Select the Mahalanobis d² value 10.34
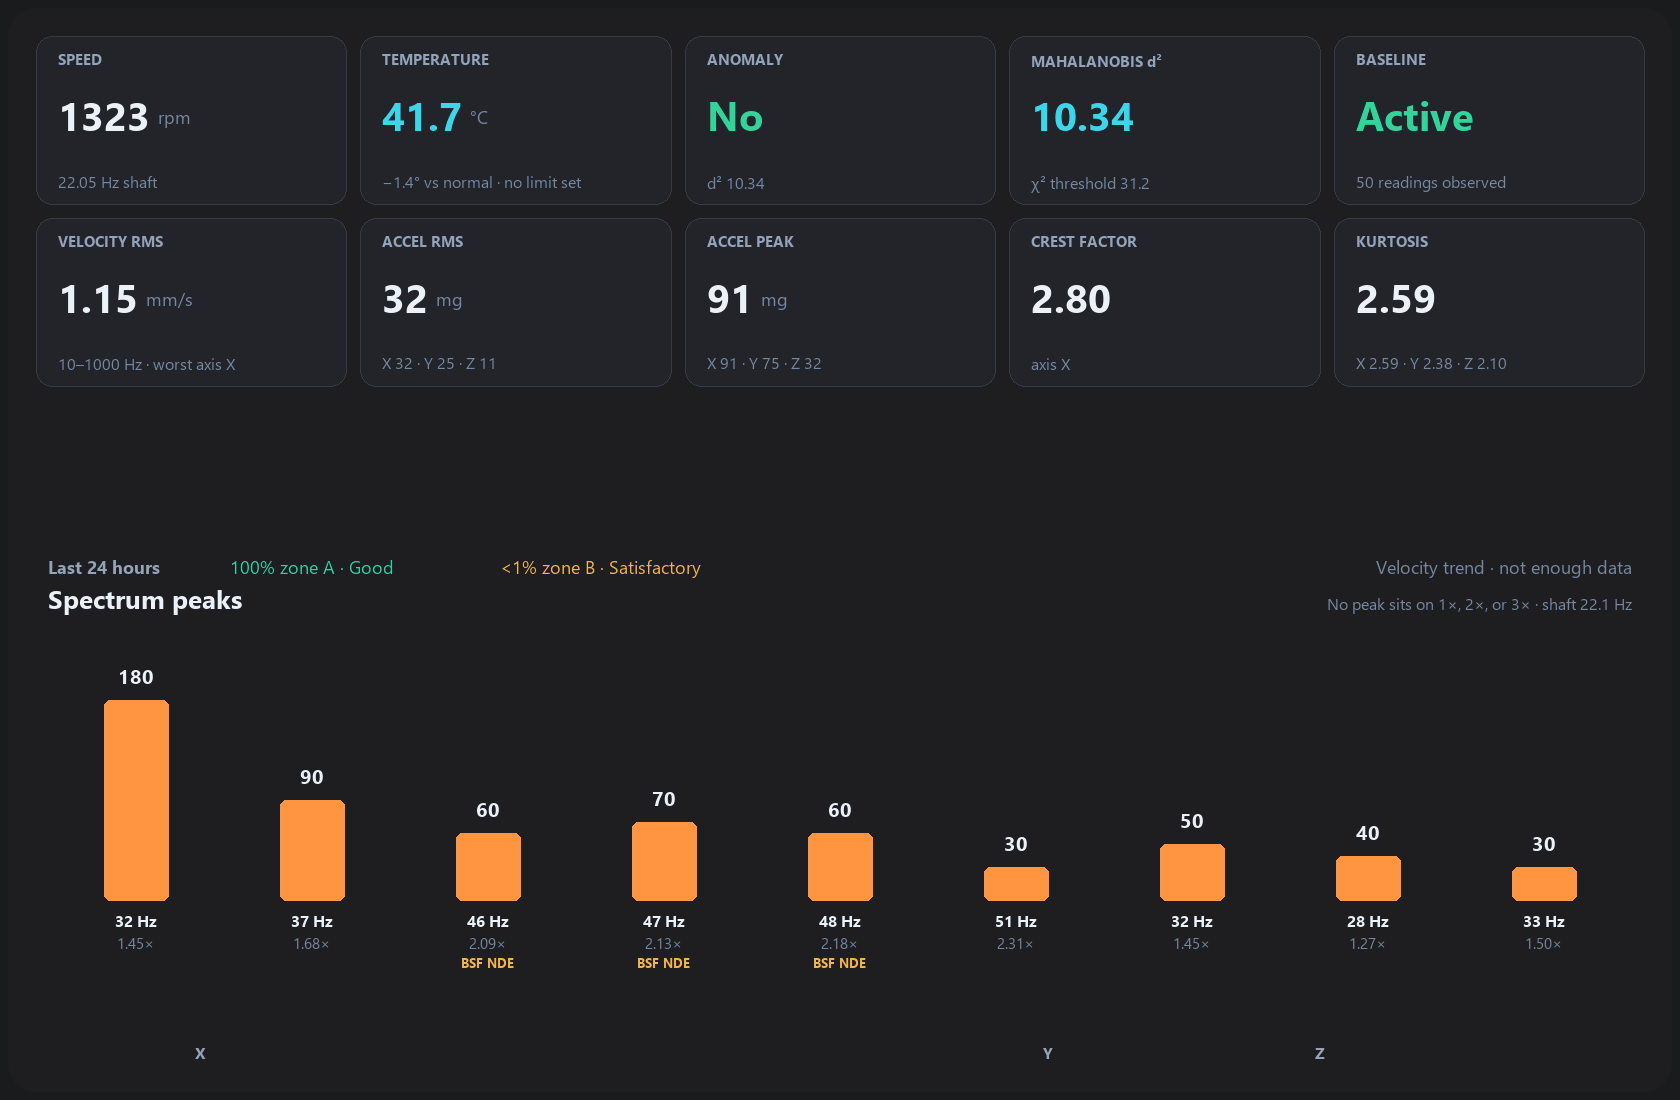This screenshot has height=1100, width=1680. click(x=1083, y=118)
